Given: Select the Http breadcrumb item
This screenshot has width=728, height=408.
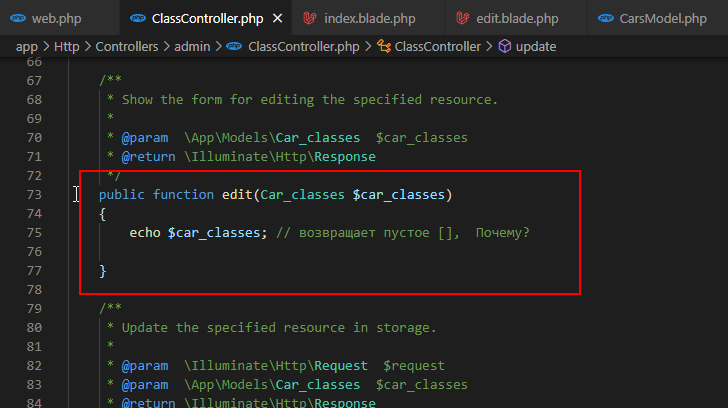Looking at the screenshot, I should click(x=67, y=46).
